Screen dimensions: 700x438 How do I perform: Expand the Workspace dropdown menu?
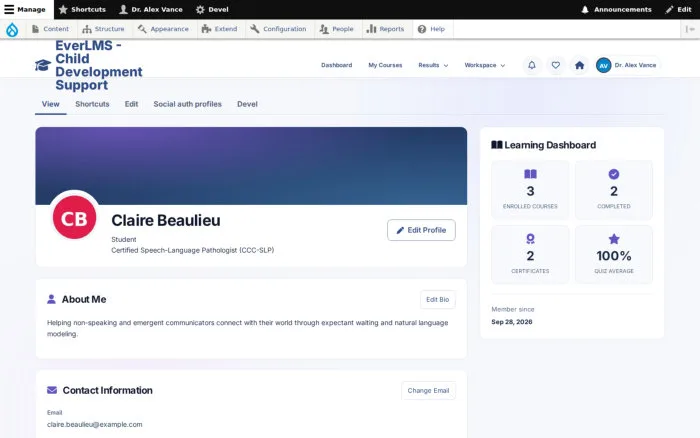click(485, 65)
